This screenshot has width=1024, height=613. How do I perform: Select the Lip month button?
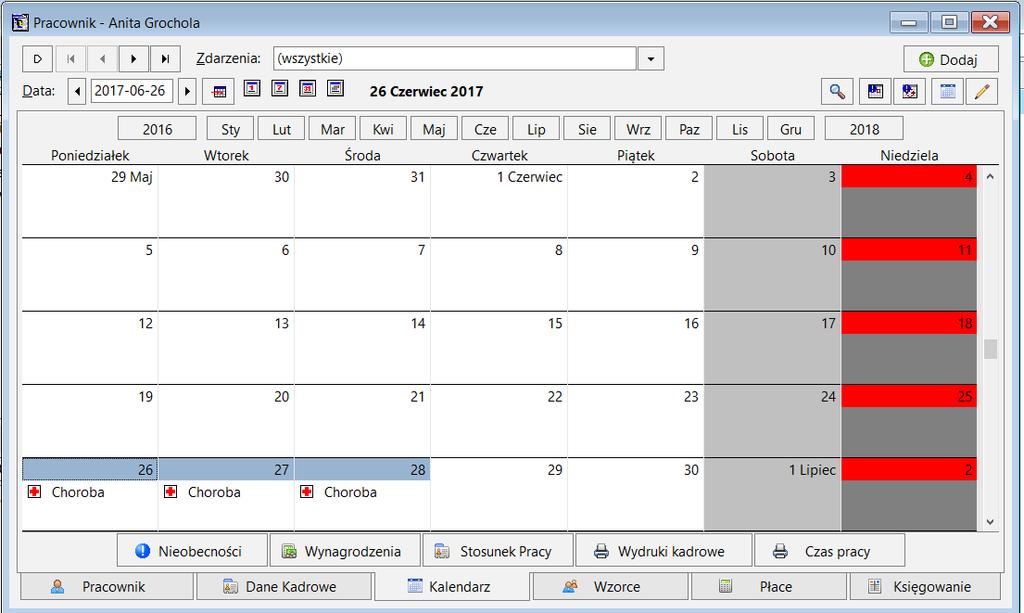pyautogui.click(x=536, y=129)
